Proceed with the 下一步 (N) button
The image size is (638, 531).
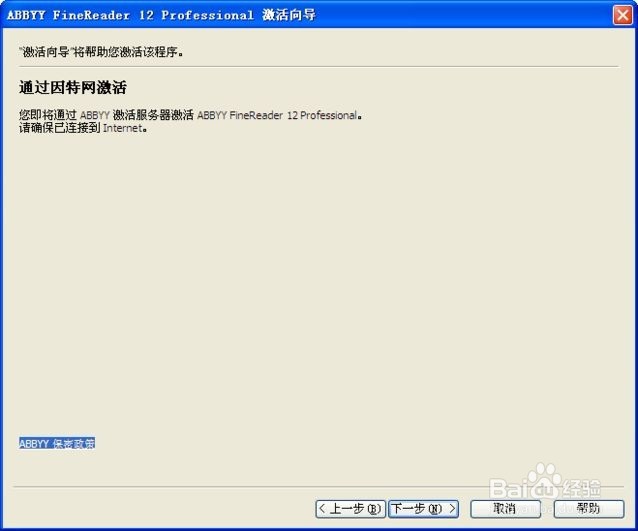coord(424,509)
